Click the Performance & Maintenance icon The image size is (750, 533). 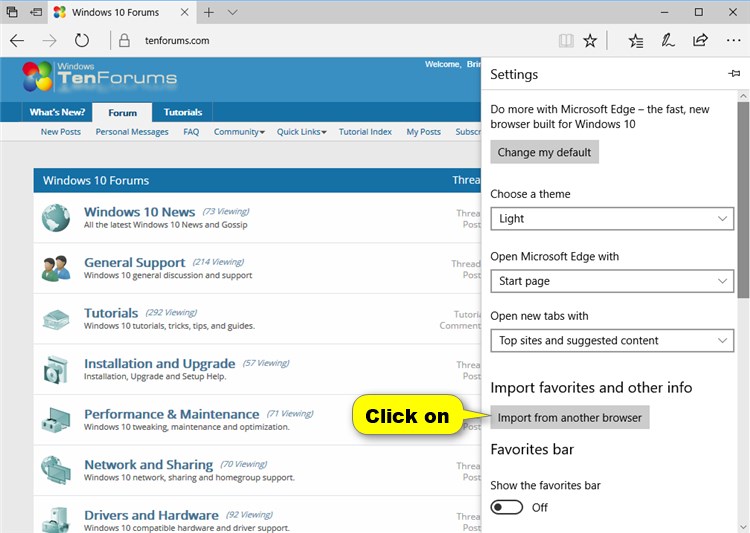point(55,420)
